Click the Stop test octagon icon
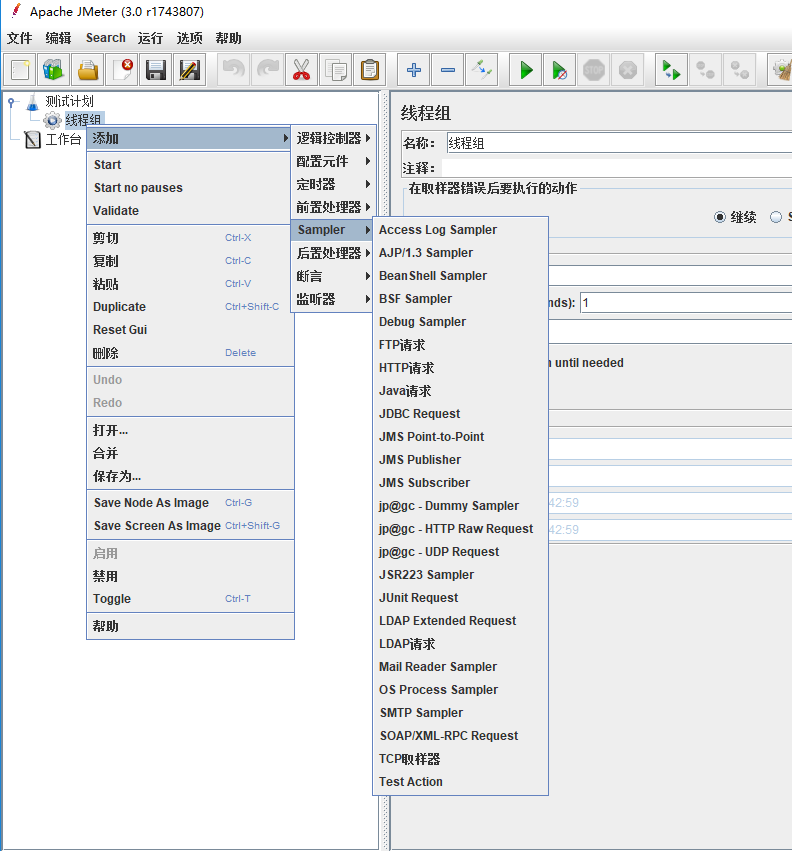 click(x=594, y=70)
